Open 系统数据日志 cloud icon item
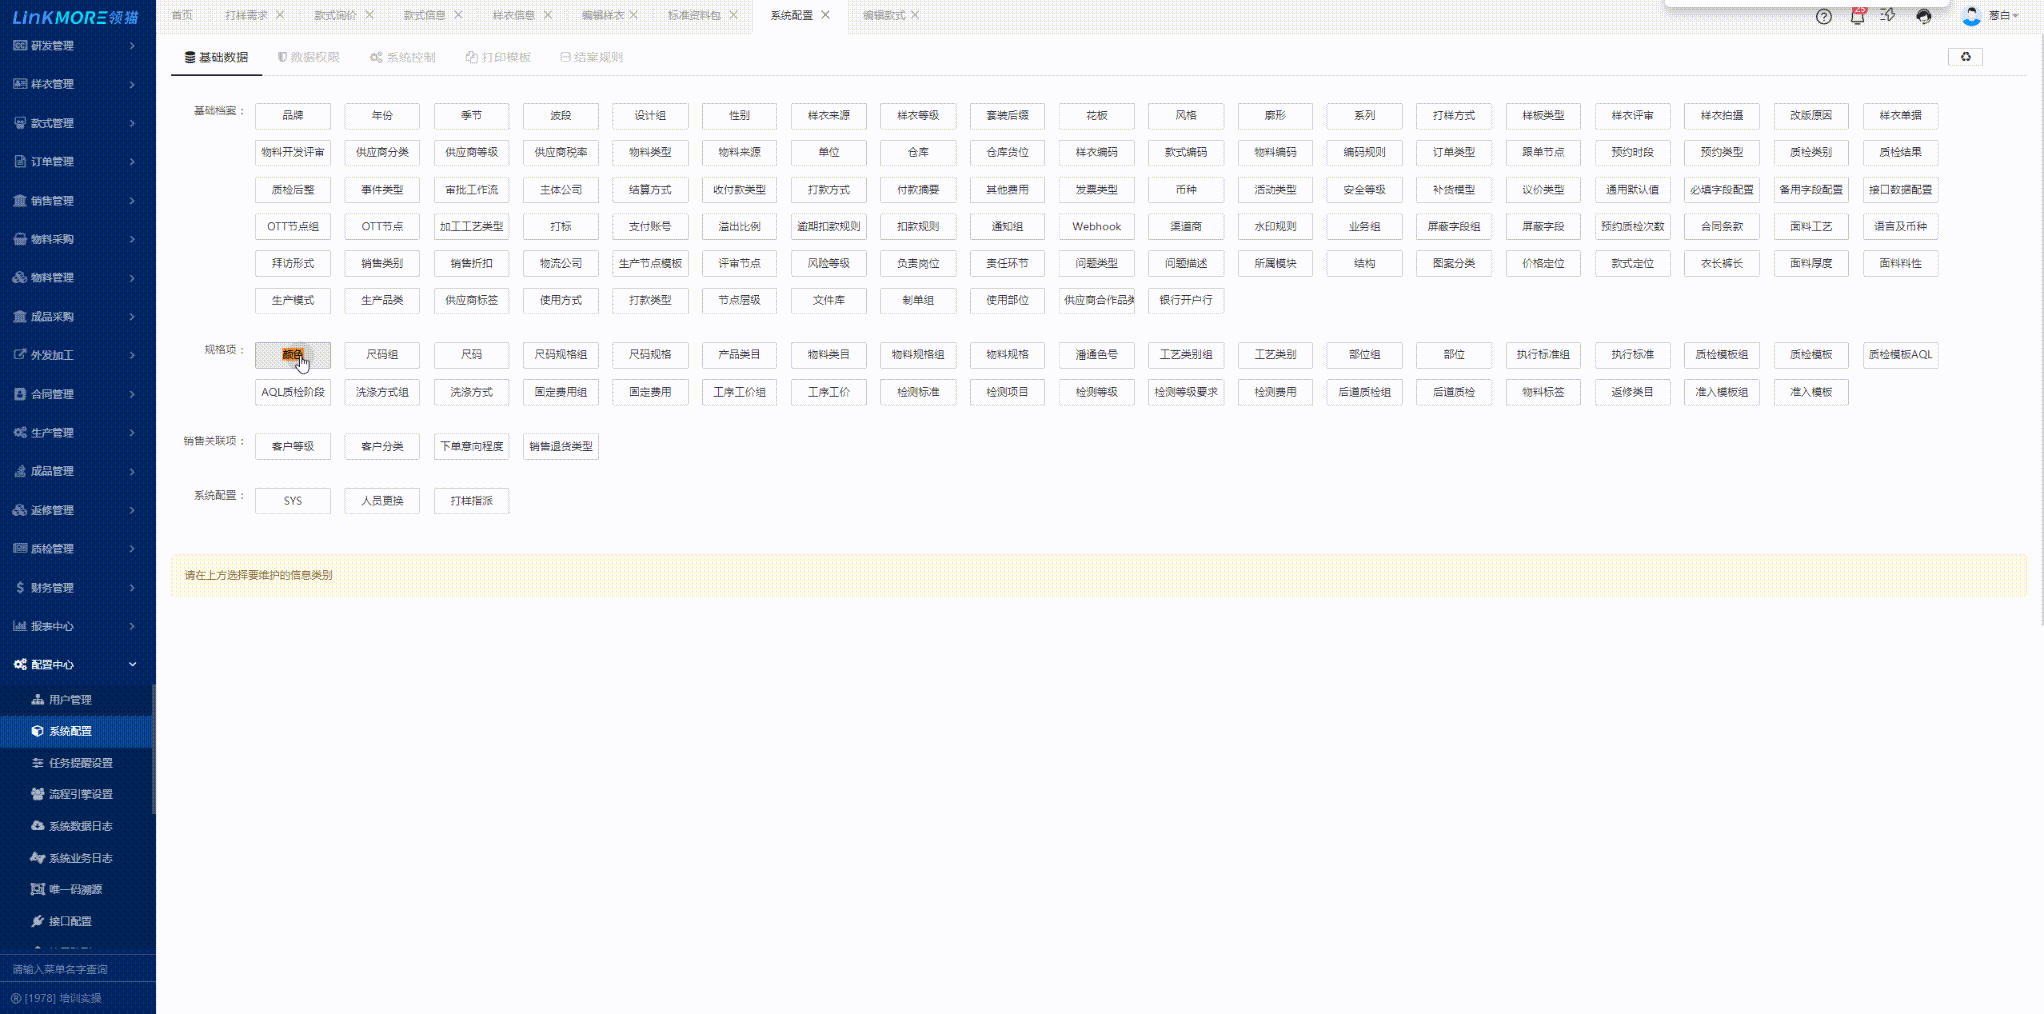 coord(80,826)
